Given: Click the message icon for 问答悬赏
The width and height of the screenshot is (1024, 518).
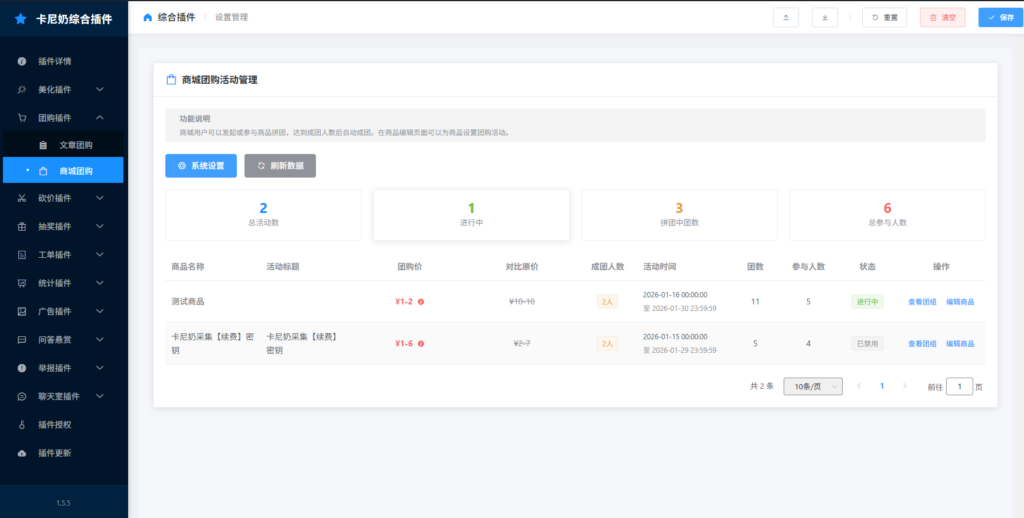Looking at the screenshot, I should pyautogui.click(x=22, y=340).
